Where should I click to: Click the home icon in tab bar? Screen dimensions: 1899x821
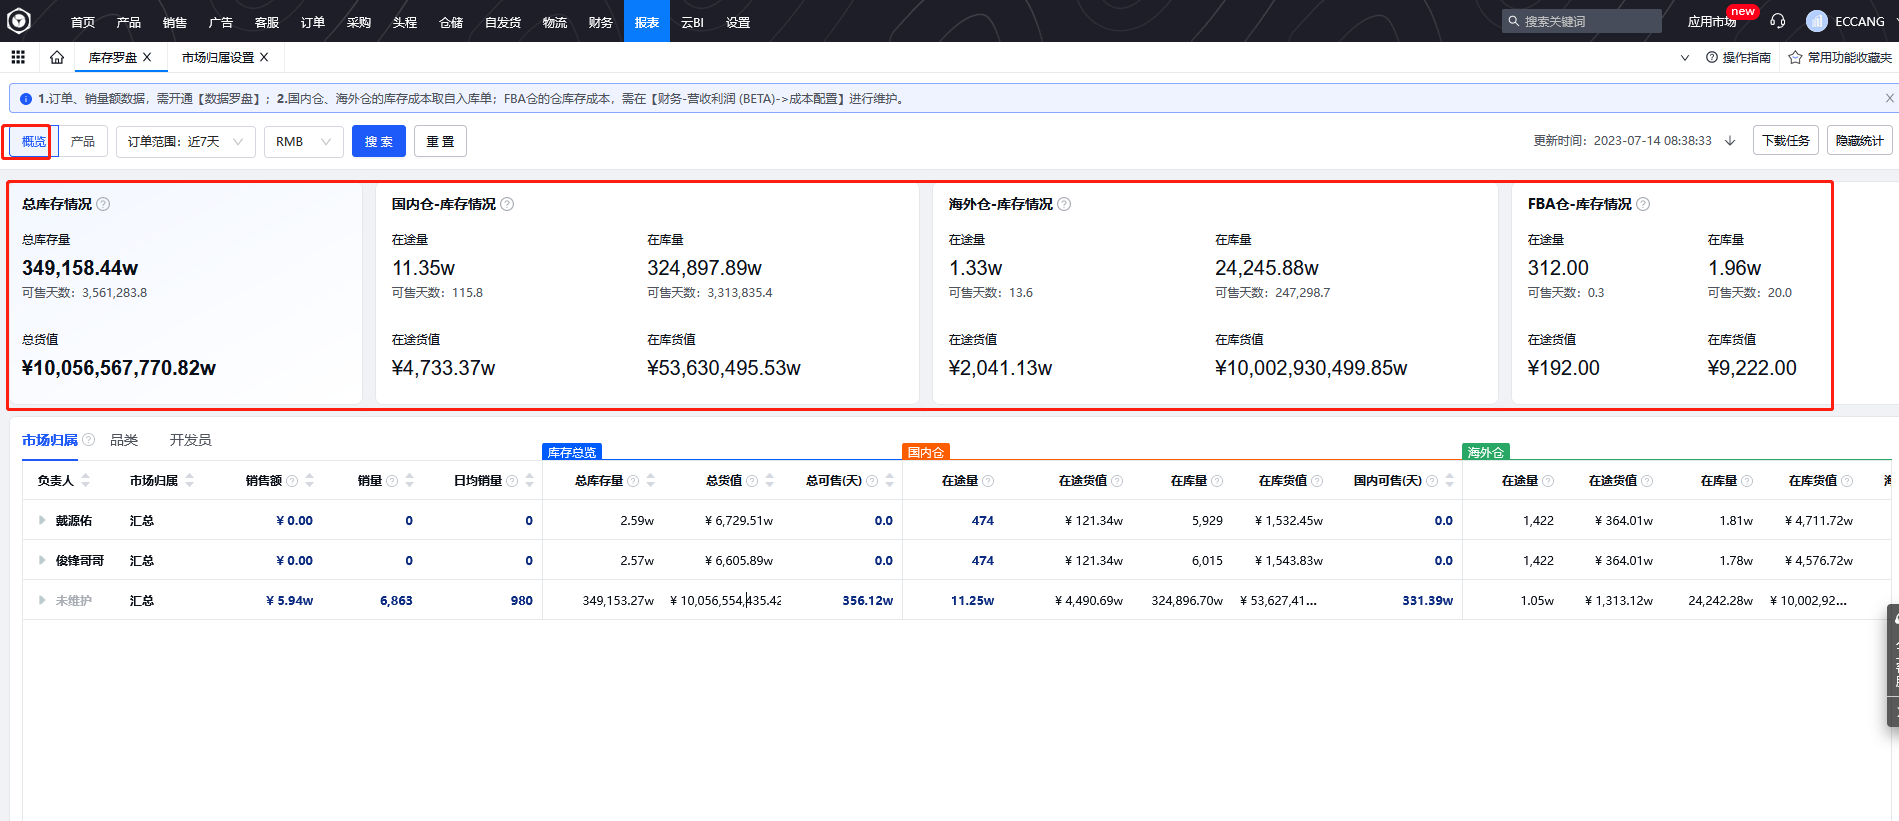click(x=57, y=57)
